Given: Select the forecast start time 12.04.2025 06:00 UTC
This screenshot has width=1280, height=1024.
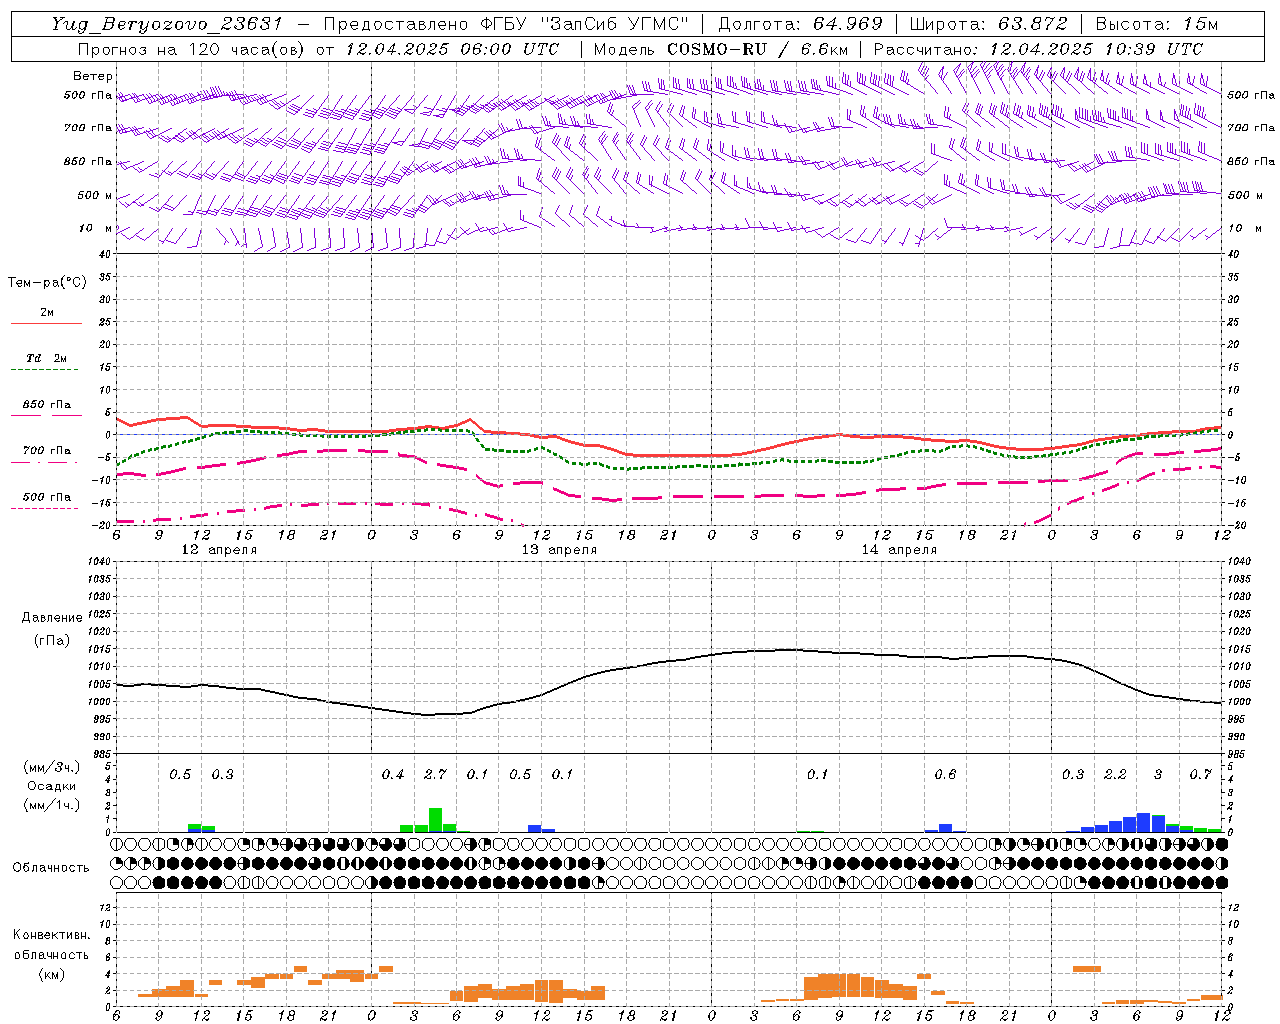Looking at the screenshot, I should click(x=452, y=49).
